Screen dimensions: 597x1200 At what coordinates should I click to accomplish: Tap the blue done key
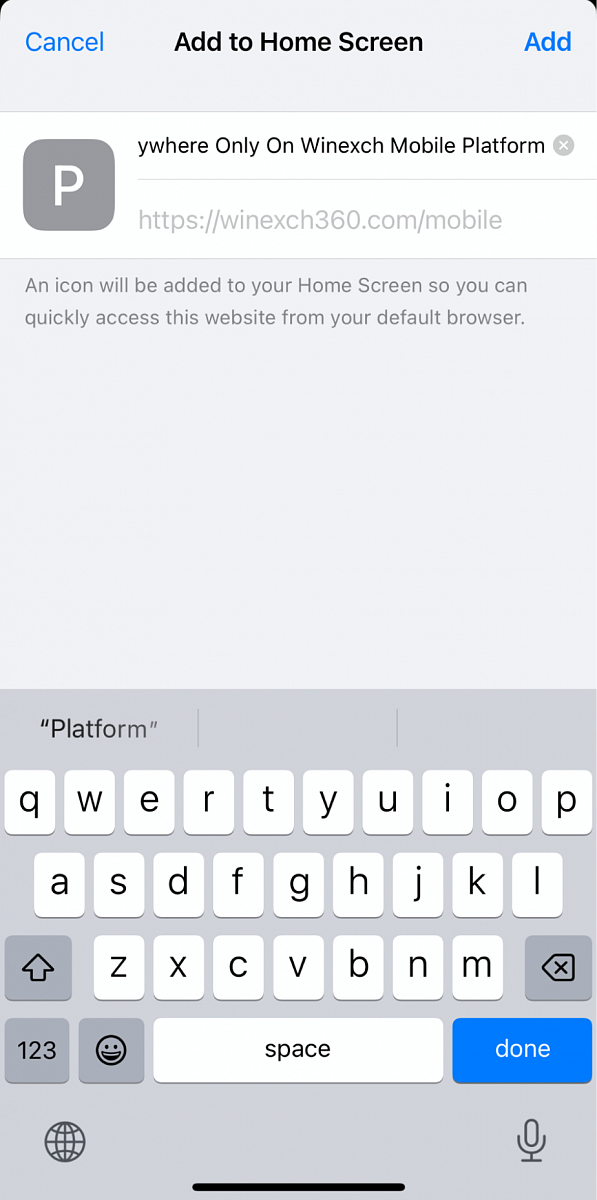(522, 1050)
